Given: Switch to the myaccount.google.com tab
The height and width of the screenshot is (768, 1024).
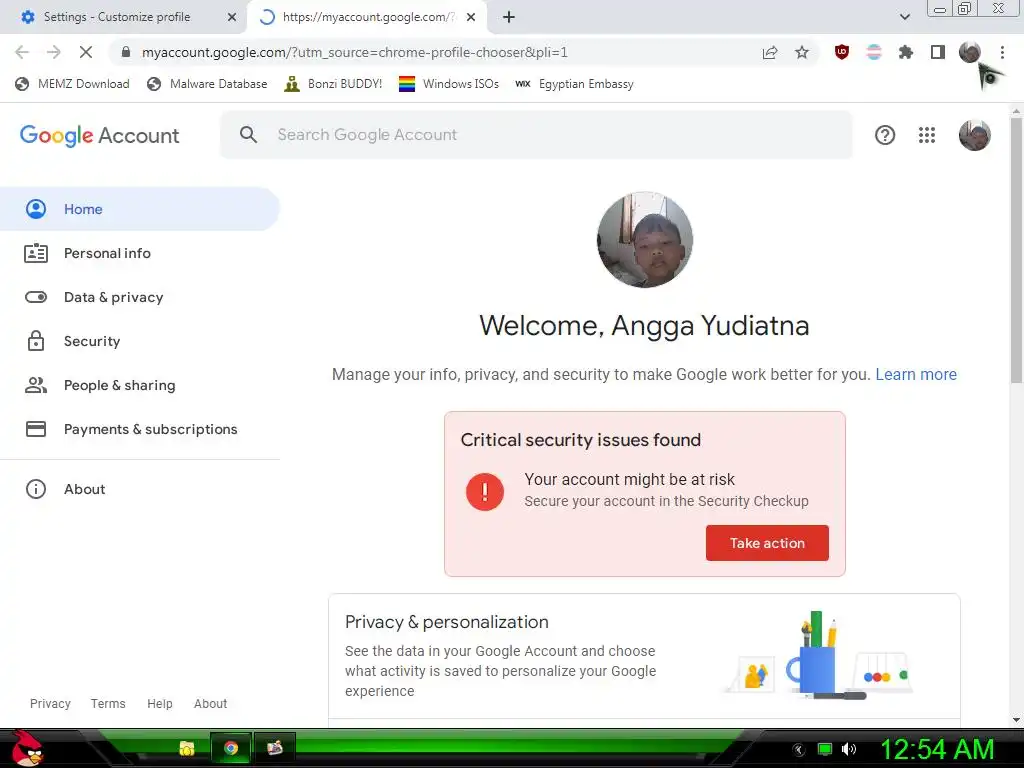Looking at the screenshot, I should [x=366, y=17].
